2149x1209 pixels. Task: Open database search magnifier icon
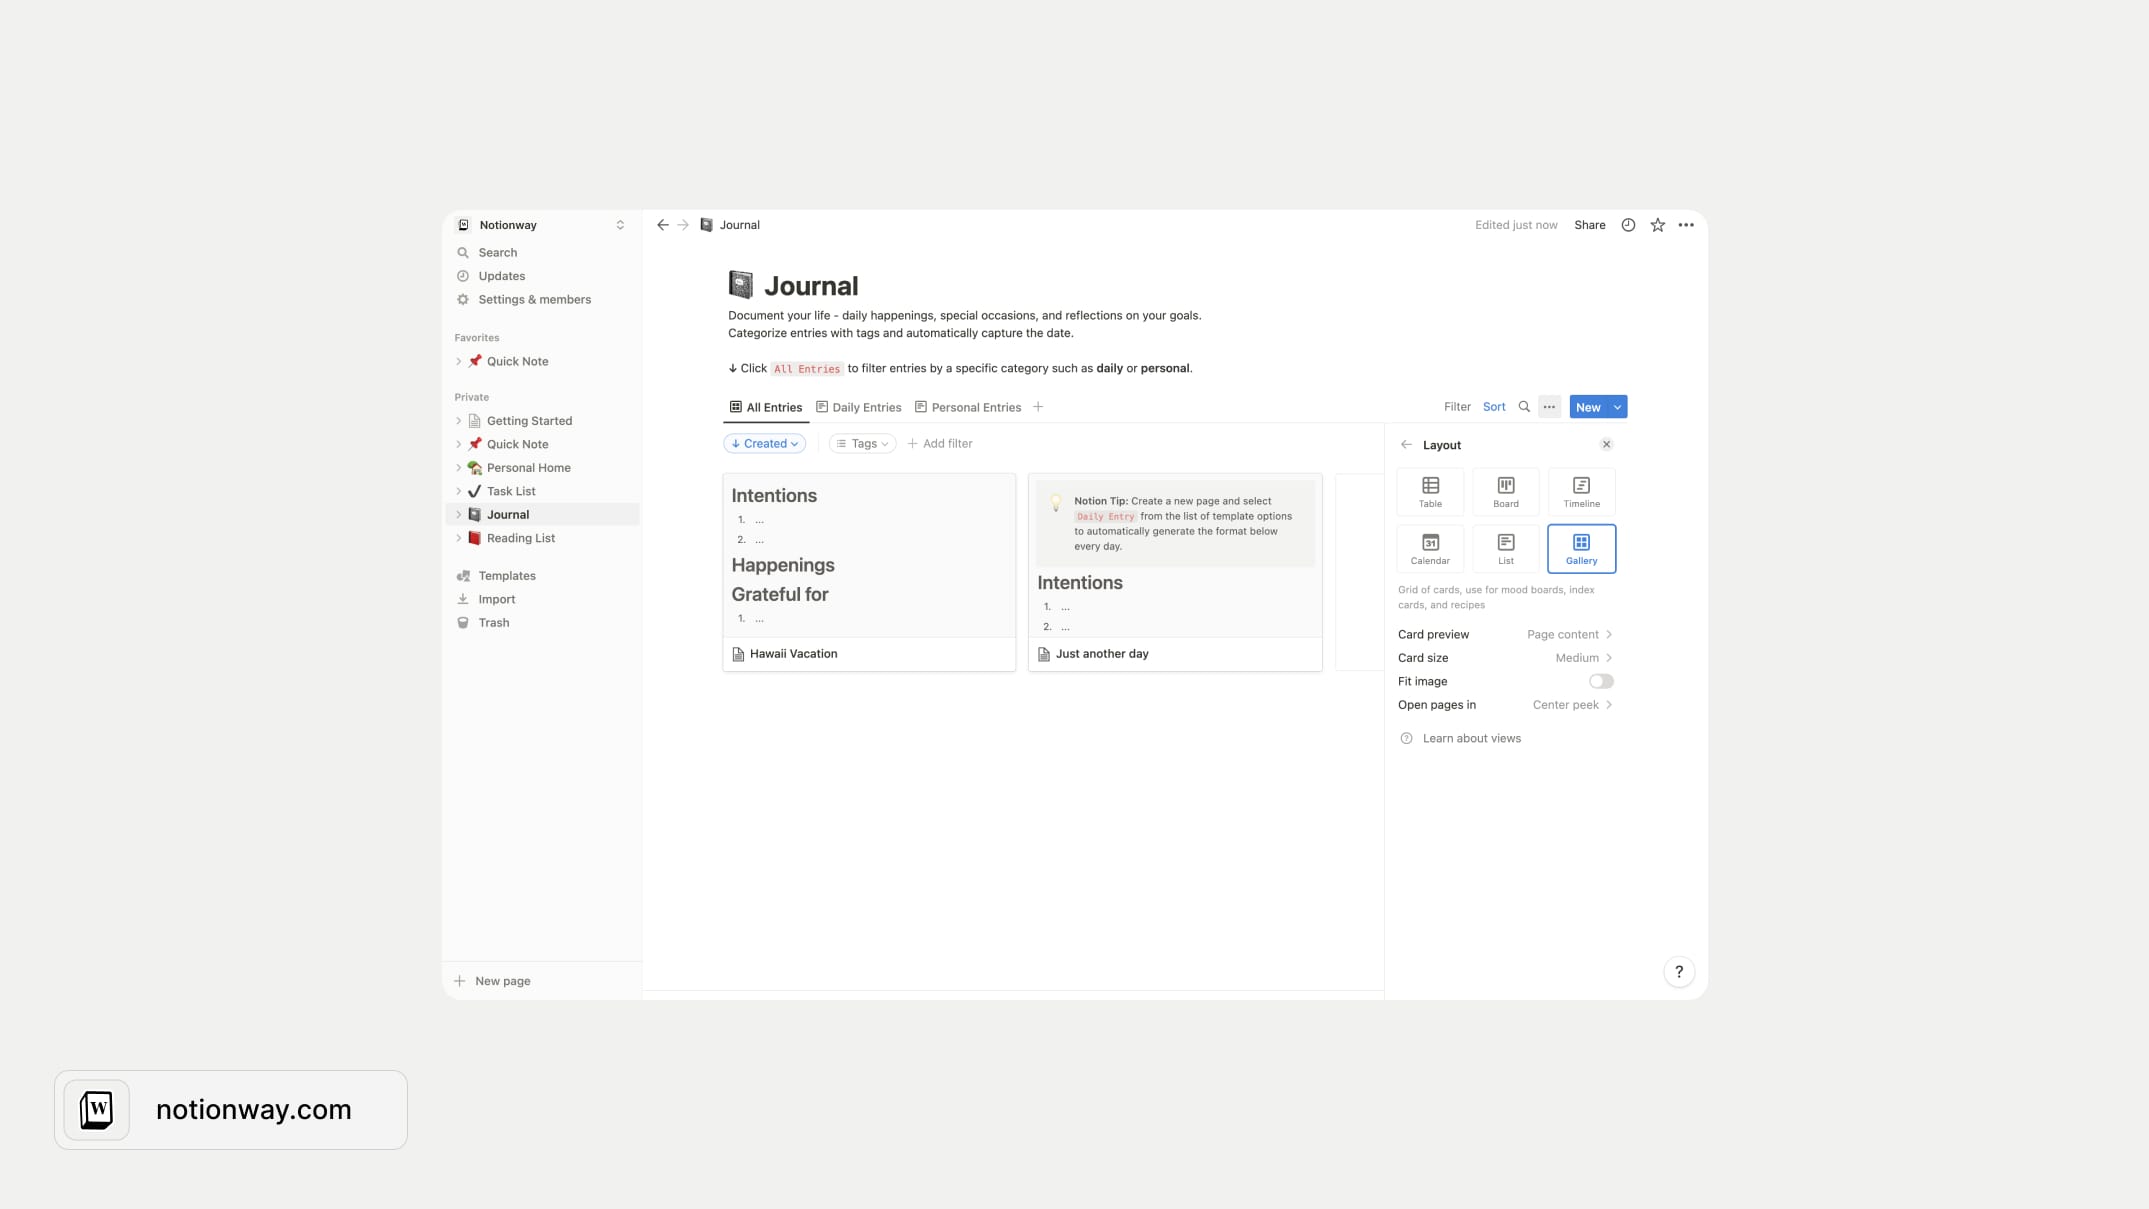pyautogui.click(x=1524, y=407)
